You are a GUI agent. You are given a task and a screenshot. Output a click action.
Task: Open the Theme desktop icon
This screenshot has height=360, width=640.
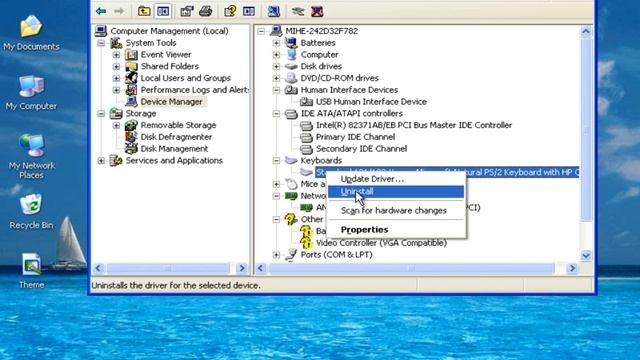[x=31, y=271]
